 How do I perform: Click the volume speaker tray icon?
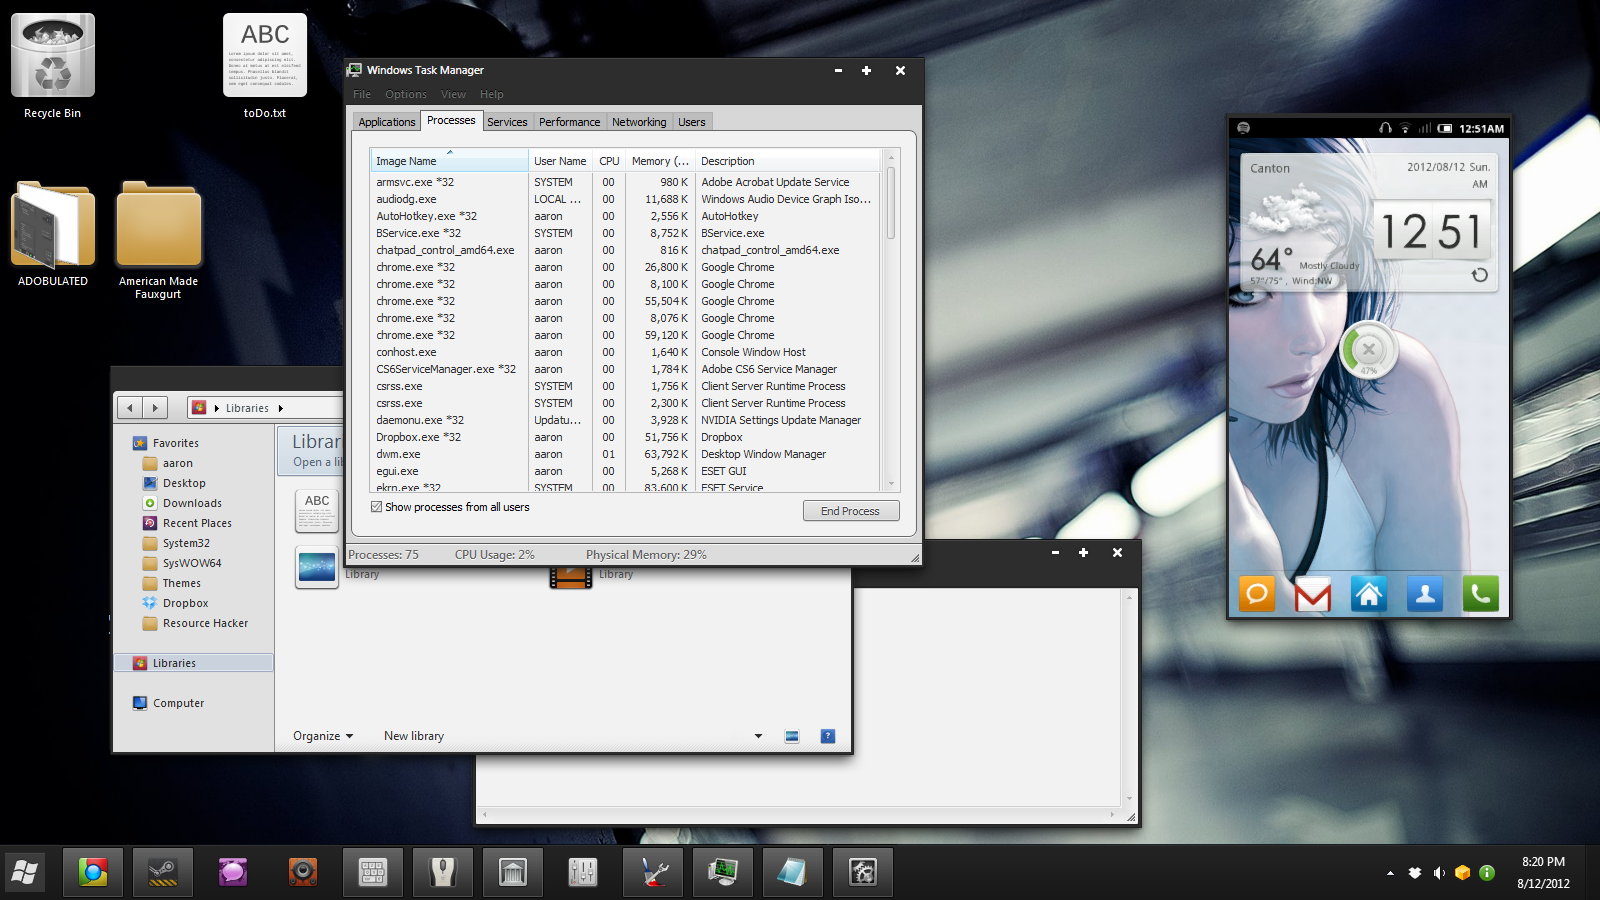tap(1439, 873)
